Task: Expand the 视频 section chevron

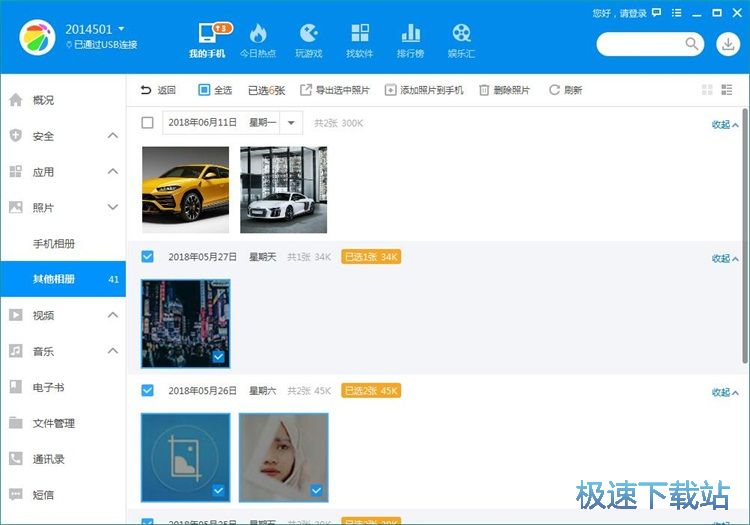Action: (113, 315)
